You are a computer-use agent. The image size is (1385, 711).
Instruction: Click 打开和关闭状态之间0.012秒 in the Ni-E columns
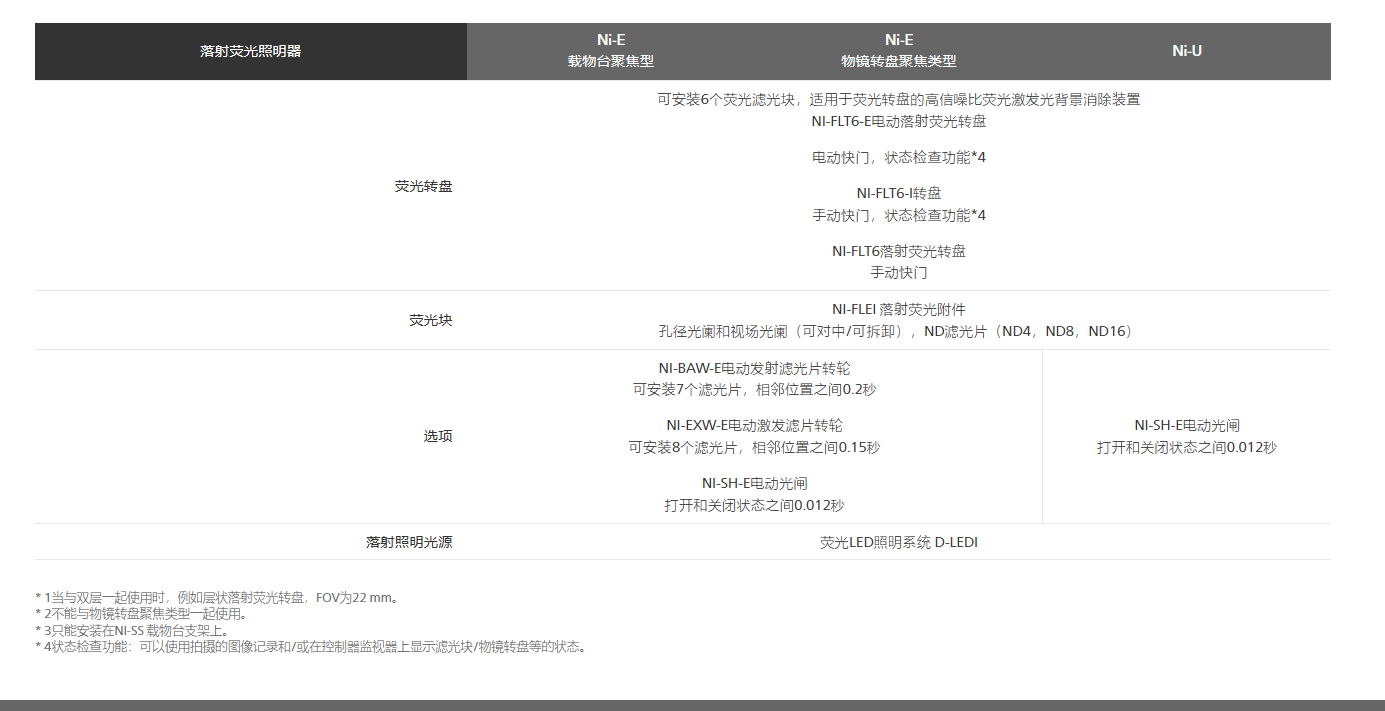tap(755, 505)
